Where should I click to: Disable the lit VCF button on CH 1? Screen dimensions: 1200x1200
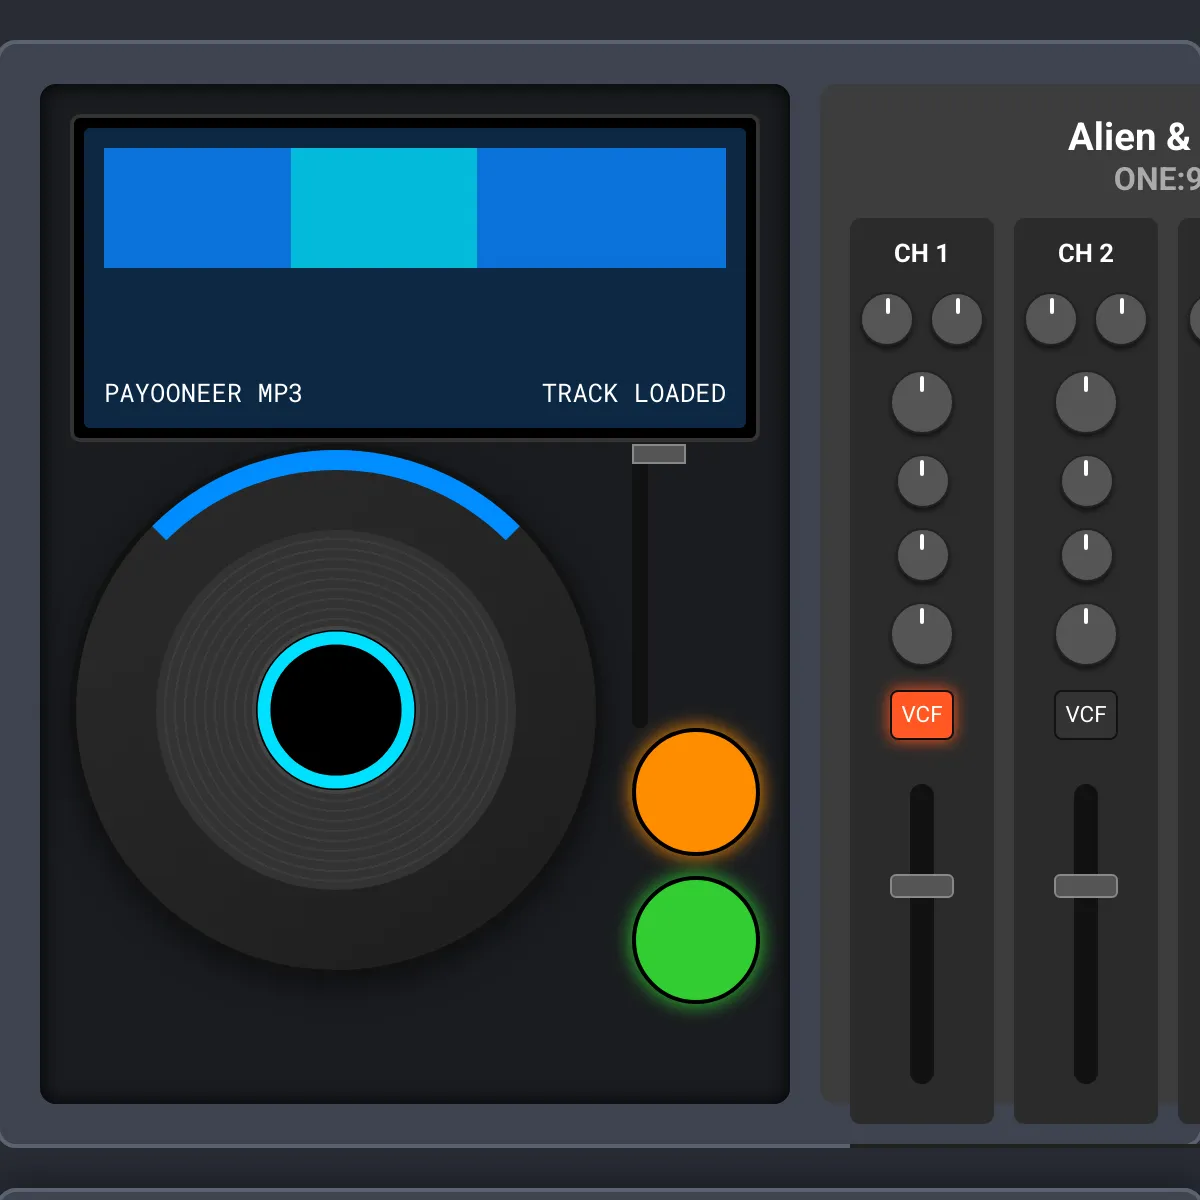click(921, 714)
